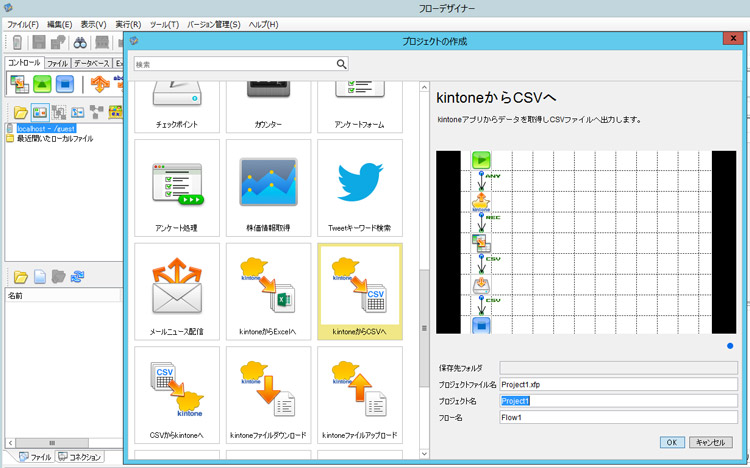Choose the カウンター template

coord(268,107)
